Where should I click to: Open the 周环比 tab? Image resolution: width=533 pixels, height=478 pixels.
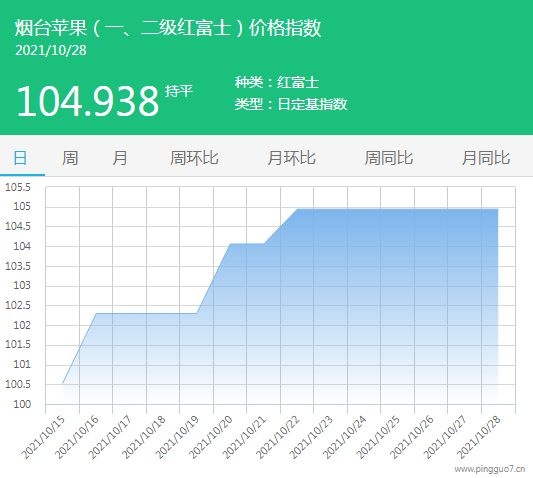(194, 158)
